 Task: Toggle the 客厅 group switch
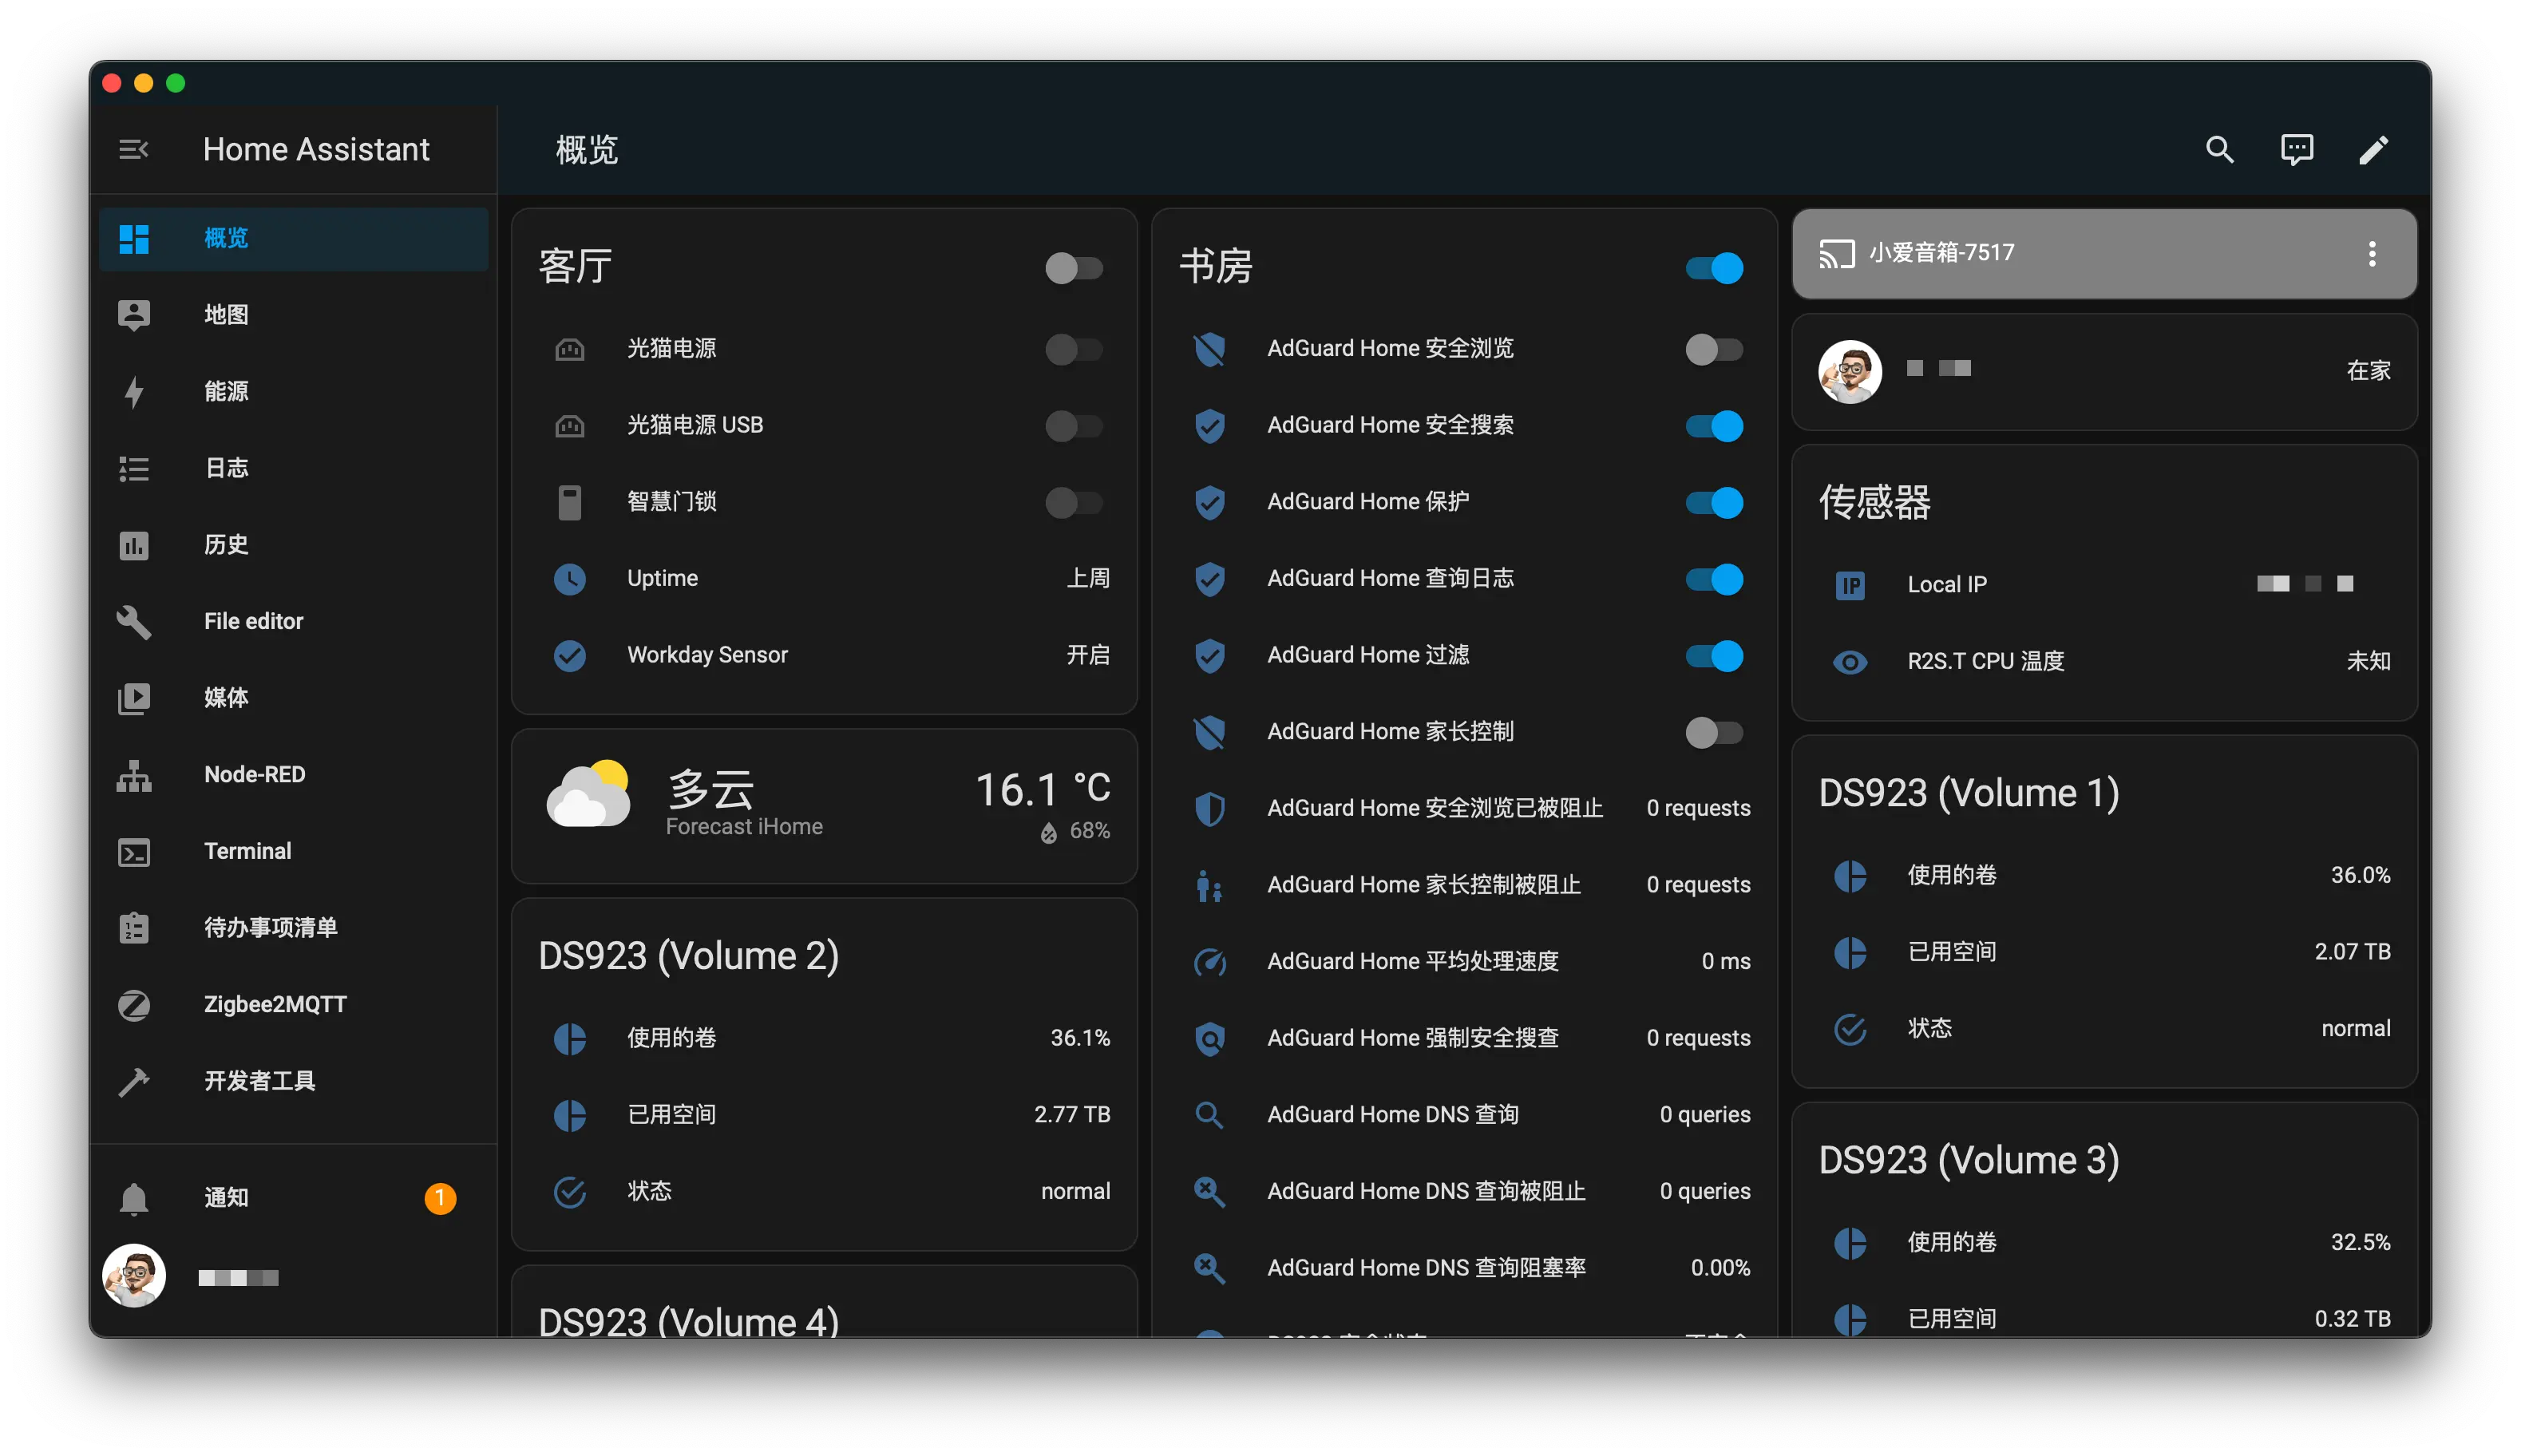pos(1073,268)
